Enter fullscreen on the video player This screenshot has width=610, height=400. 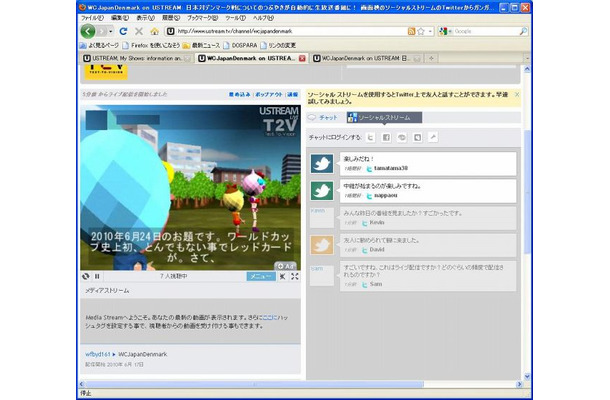click(x=295, y=276)
